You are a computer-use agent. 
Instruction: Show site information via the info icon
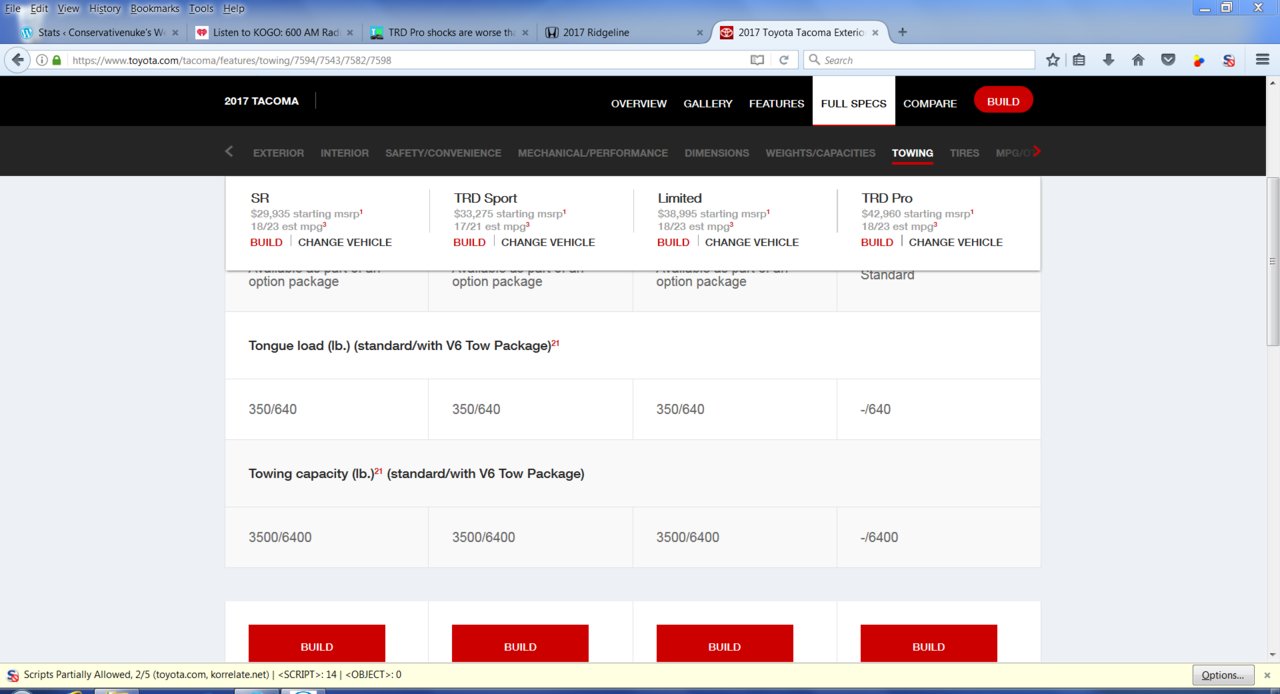(x=42, y=60)
